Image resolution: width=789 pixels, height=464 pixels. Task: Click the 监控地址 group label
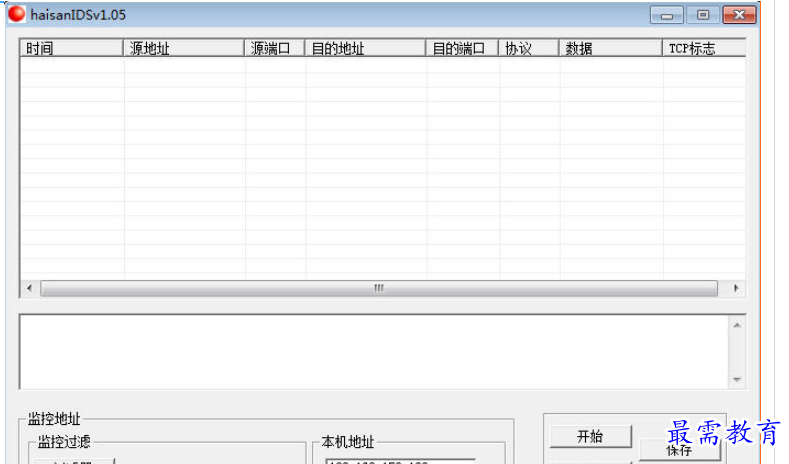(54, 419)
